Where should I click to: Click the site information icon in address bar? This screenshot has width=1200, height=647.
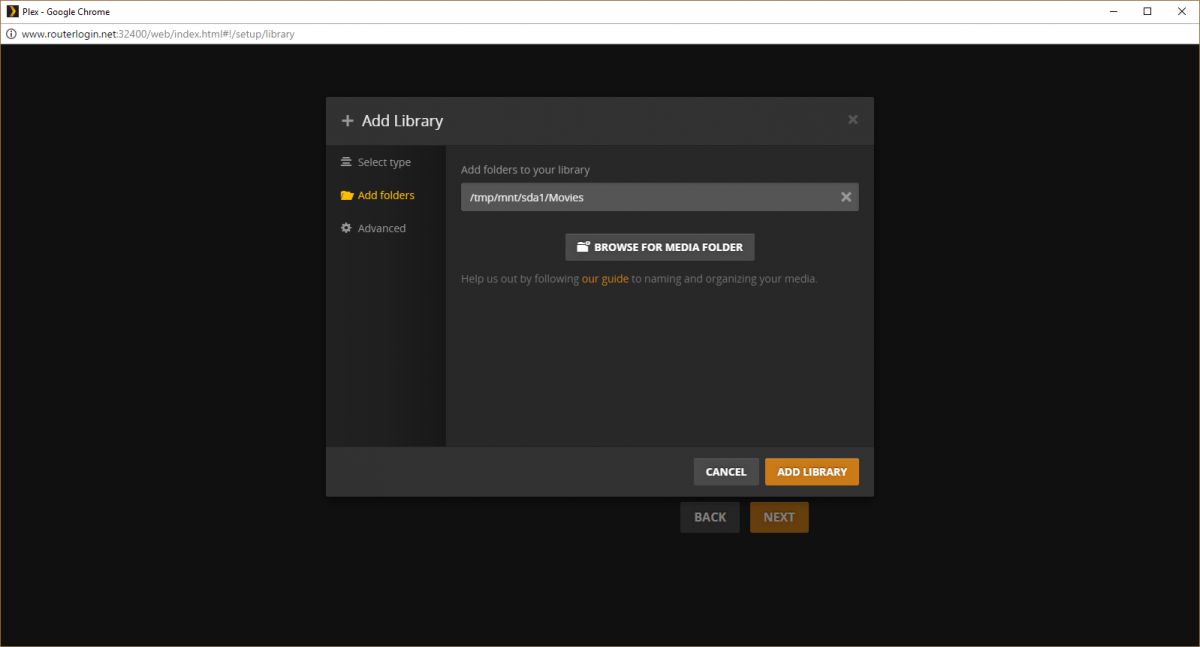11,34
